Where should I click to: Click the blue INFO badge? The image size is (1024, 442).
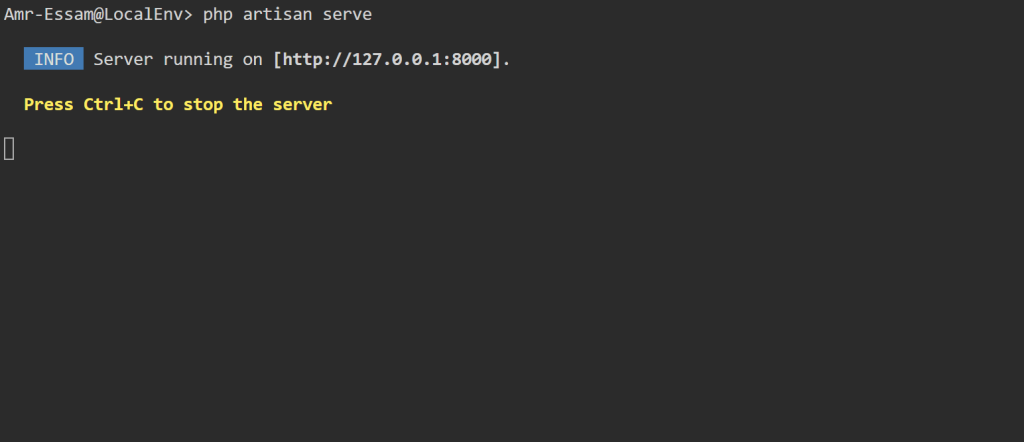(54, 59)
